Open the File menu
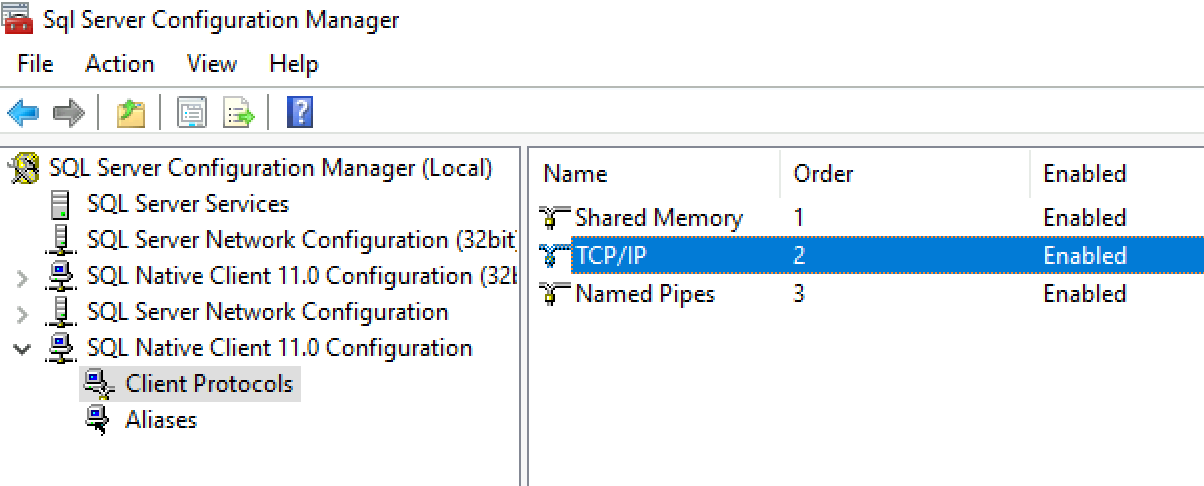1204x486 pixels. [x=35, y=64]
